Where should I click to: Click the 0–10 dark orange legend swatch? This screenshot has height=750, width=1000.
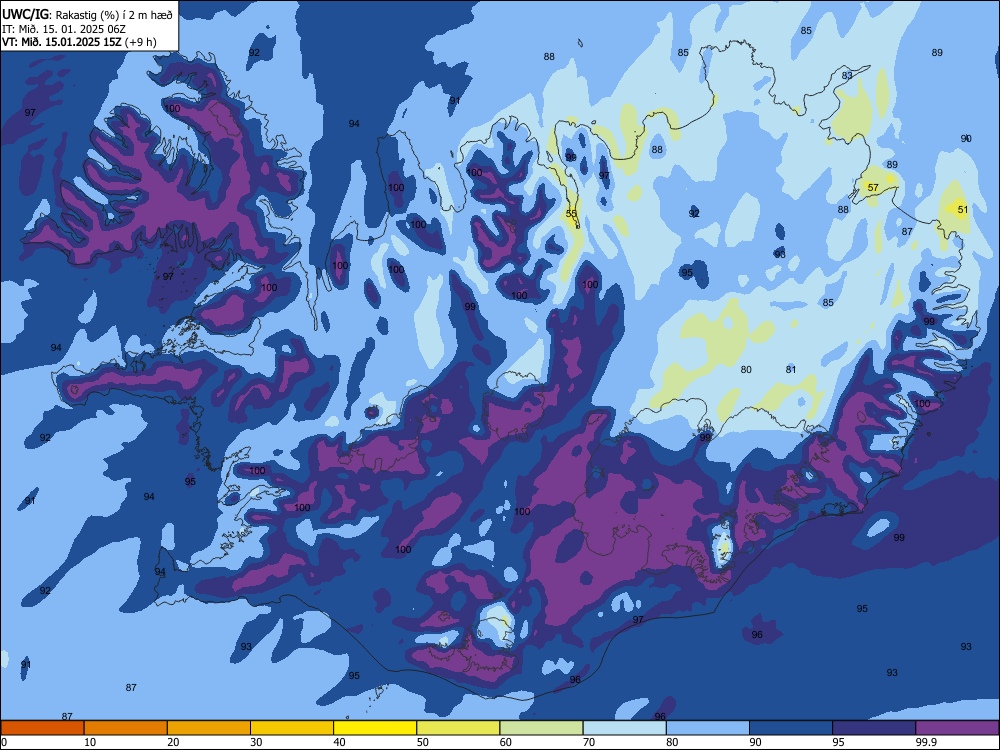click(x=42, y=728)
